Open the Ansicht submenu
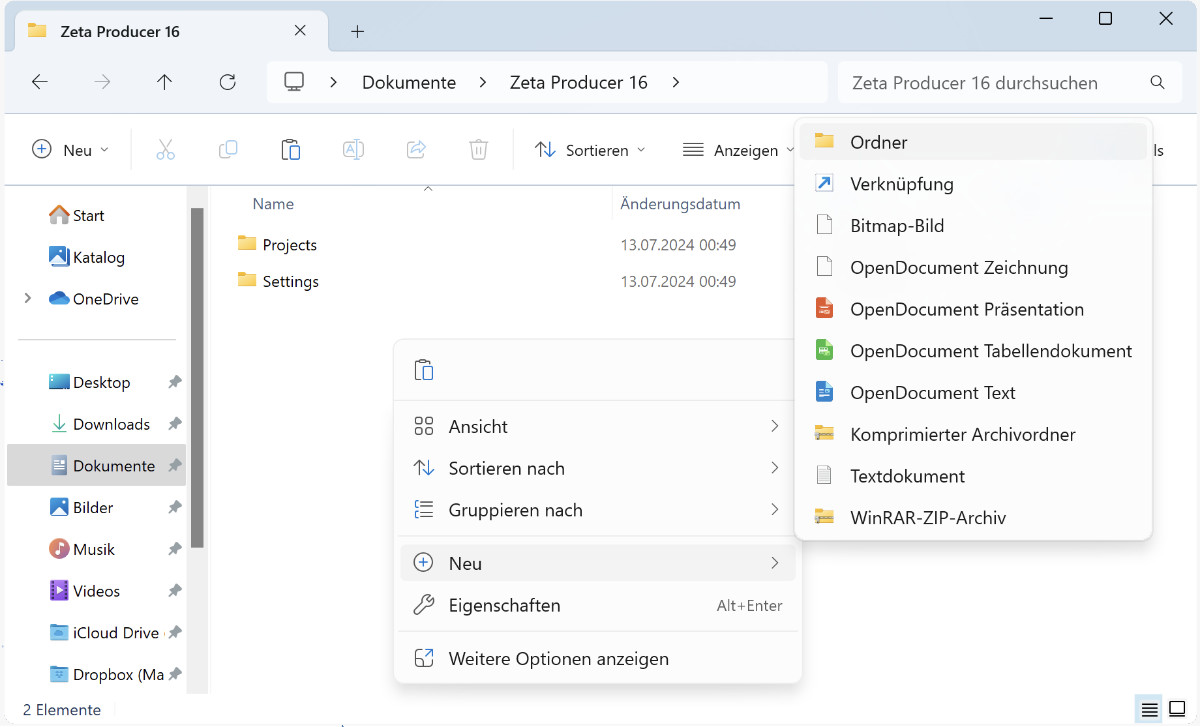 pos(598,426)
